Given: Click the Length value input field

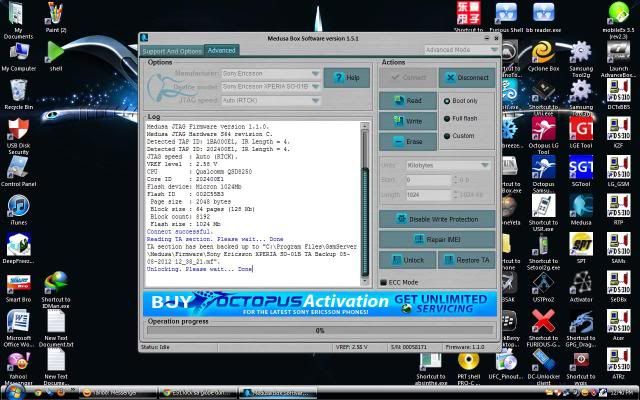Looking at the screenshot, I should tap(429, 195).
